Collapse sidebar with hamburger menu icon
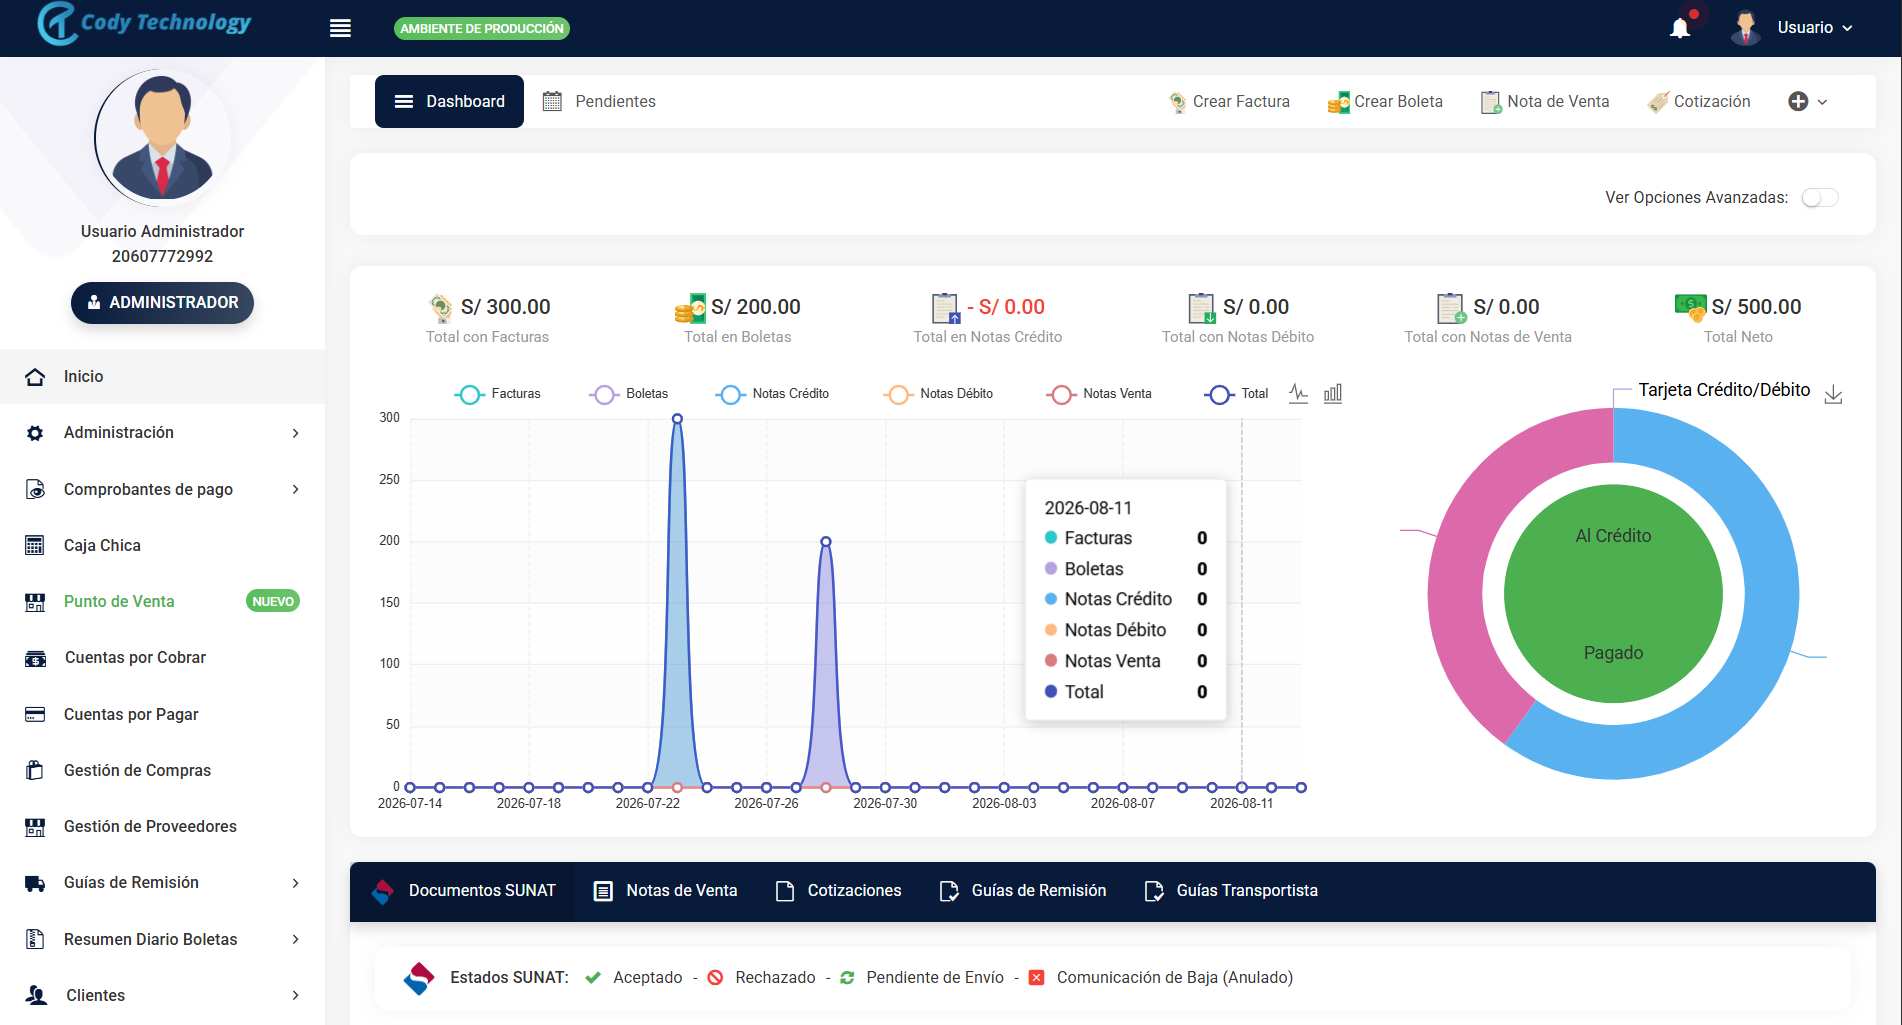The width and height of the screenshot is (1902, 1025). click(x=340, y=28)
